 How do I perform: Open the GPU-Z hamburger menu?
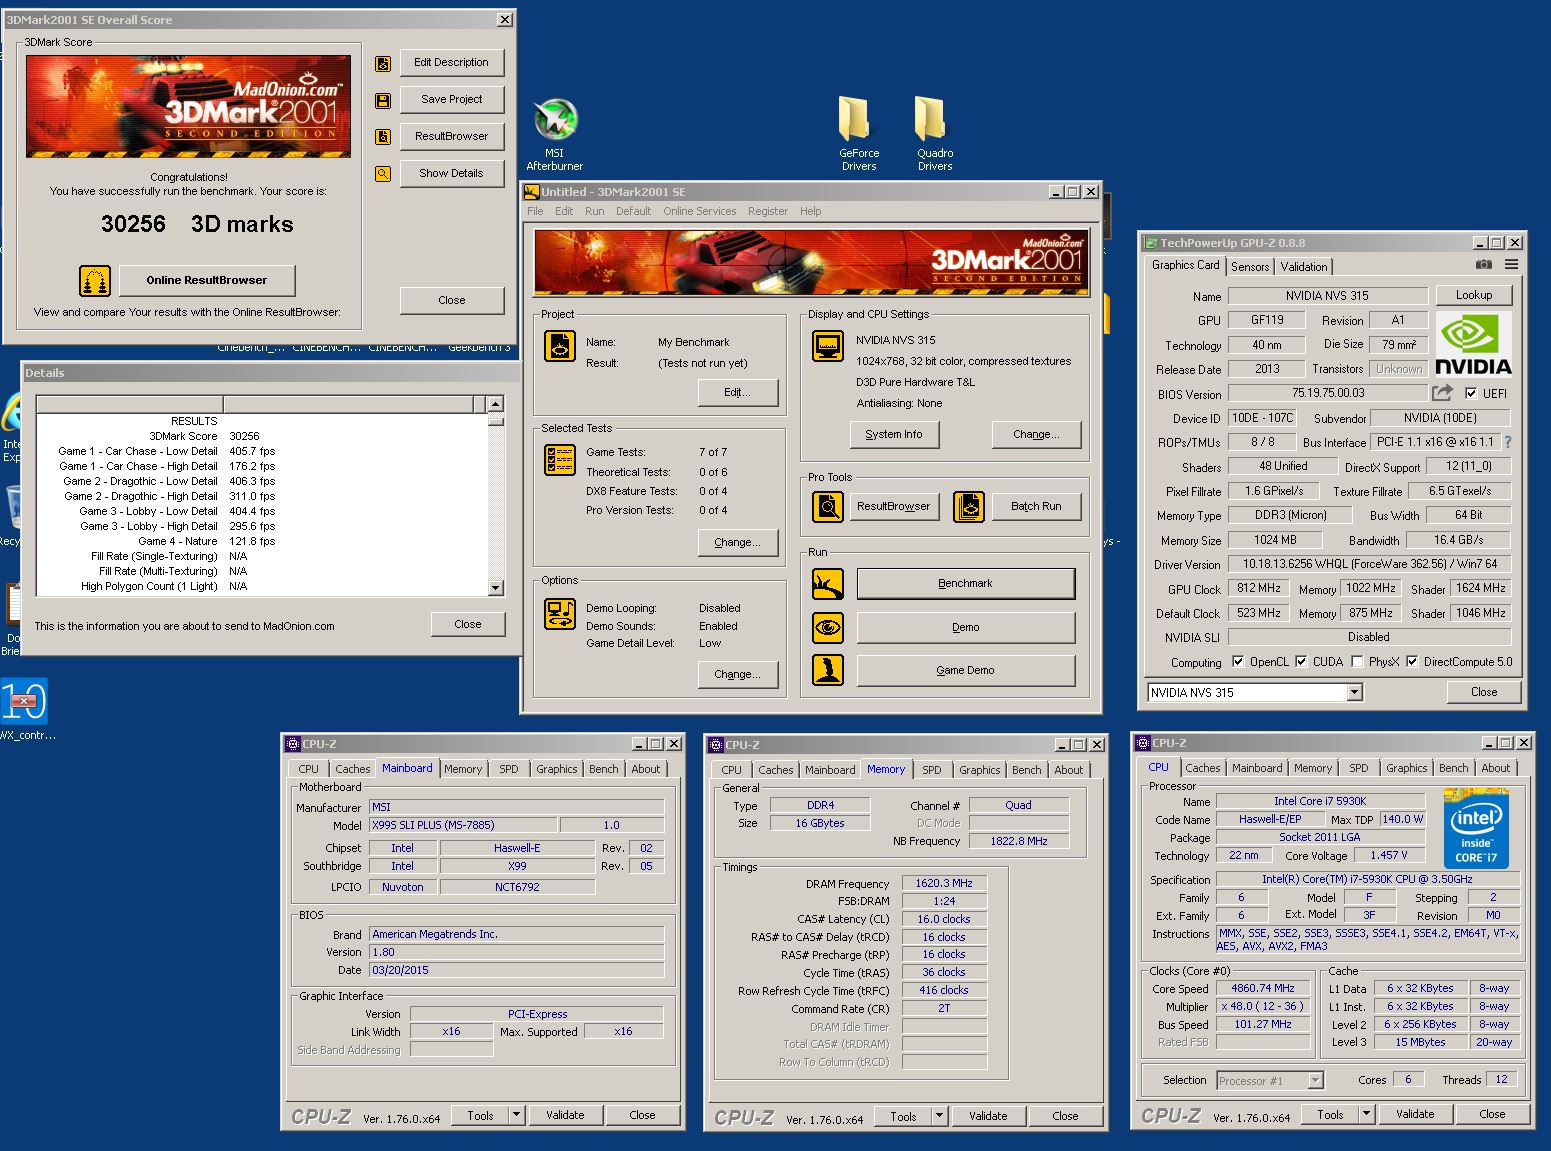click(x=1511, y=265)
